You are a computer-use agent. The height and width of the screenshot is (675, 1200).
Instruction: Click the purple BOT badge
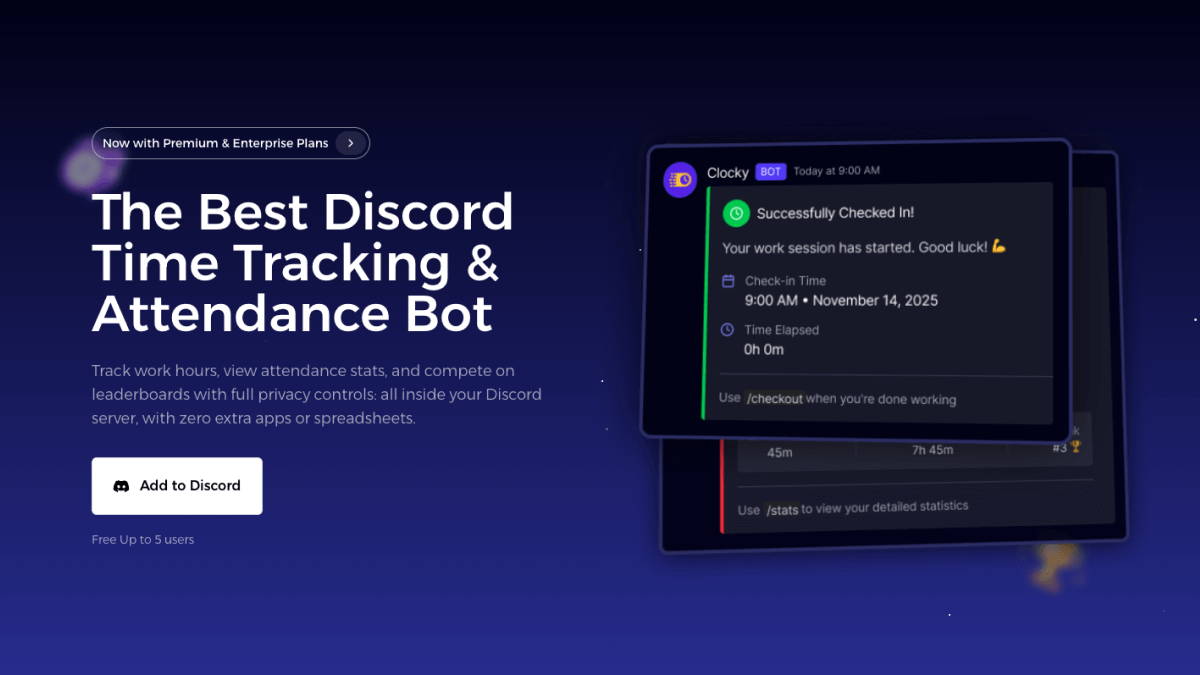[x=770, y=172]
